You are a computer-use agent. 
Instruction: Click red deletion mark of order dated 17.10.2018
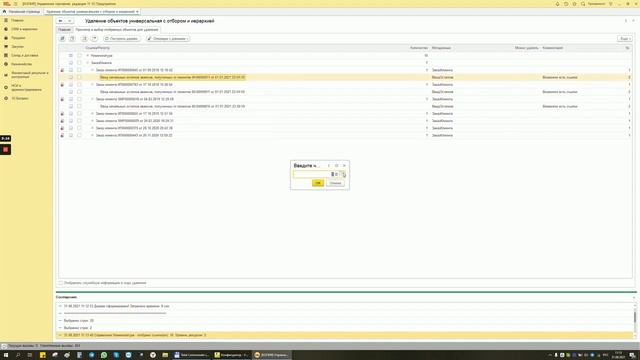(x=62, y=85)
